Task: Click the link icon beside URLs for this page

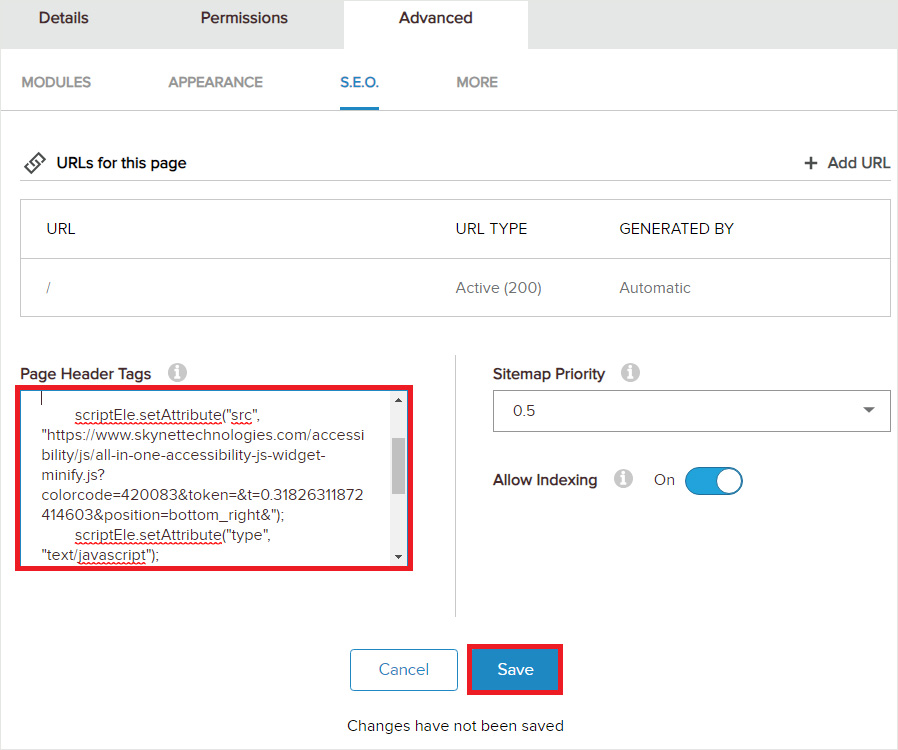Action: [35, 163]
